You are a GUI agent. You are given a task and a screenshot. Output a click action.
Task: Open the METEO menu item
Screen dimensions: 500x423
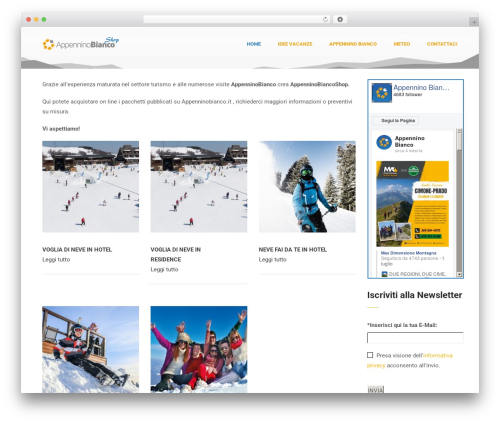coord(402,44)
